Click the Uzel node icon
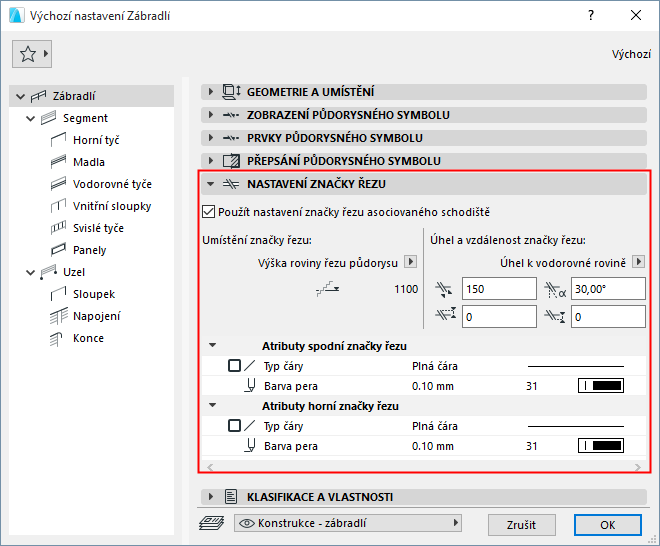 48,272
